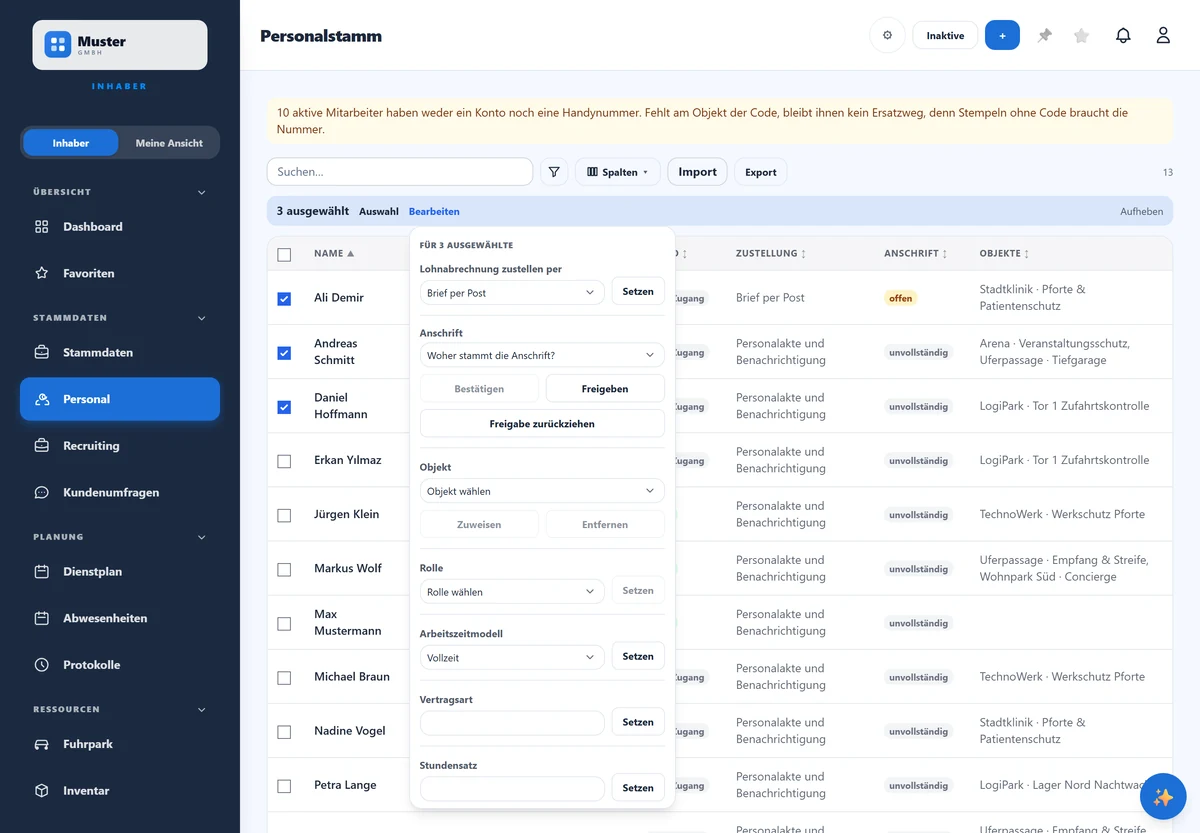Focus the Suchen search field
This screenshot has height=833, width=1200.
click(400, 172)
